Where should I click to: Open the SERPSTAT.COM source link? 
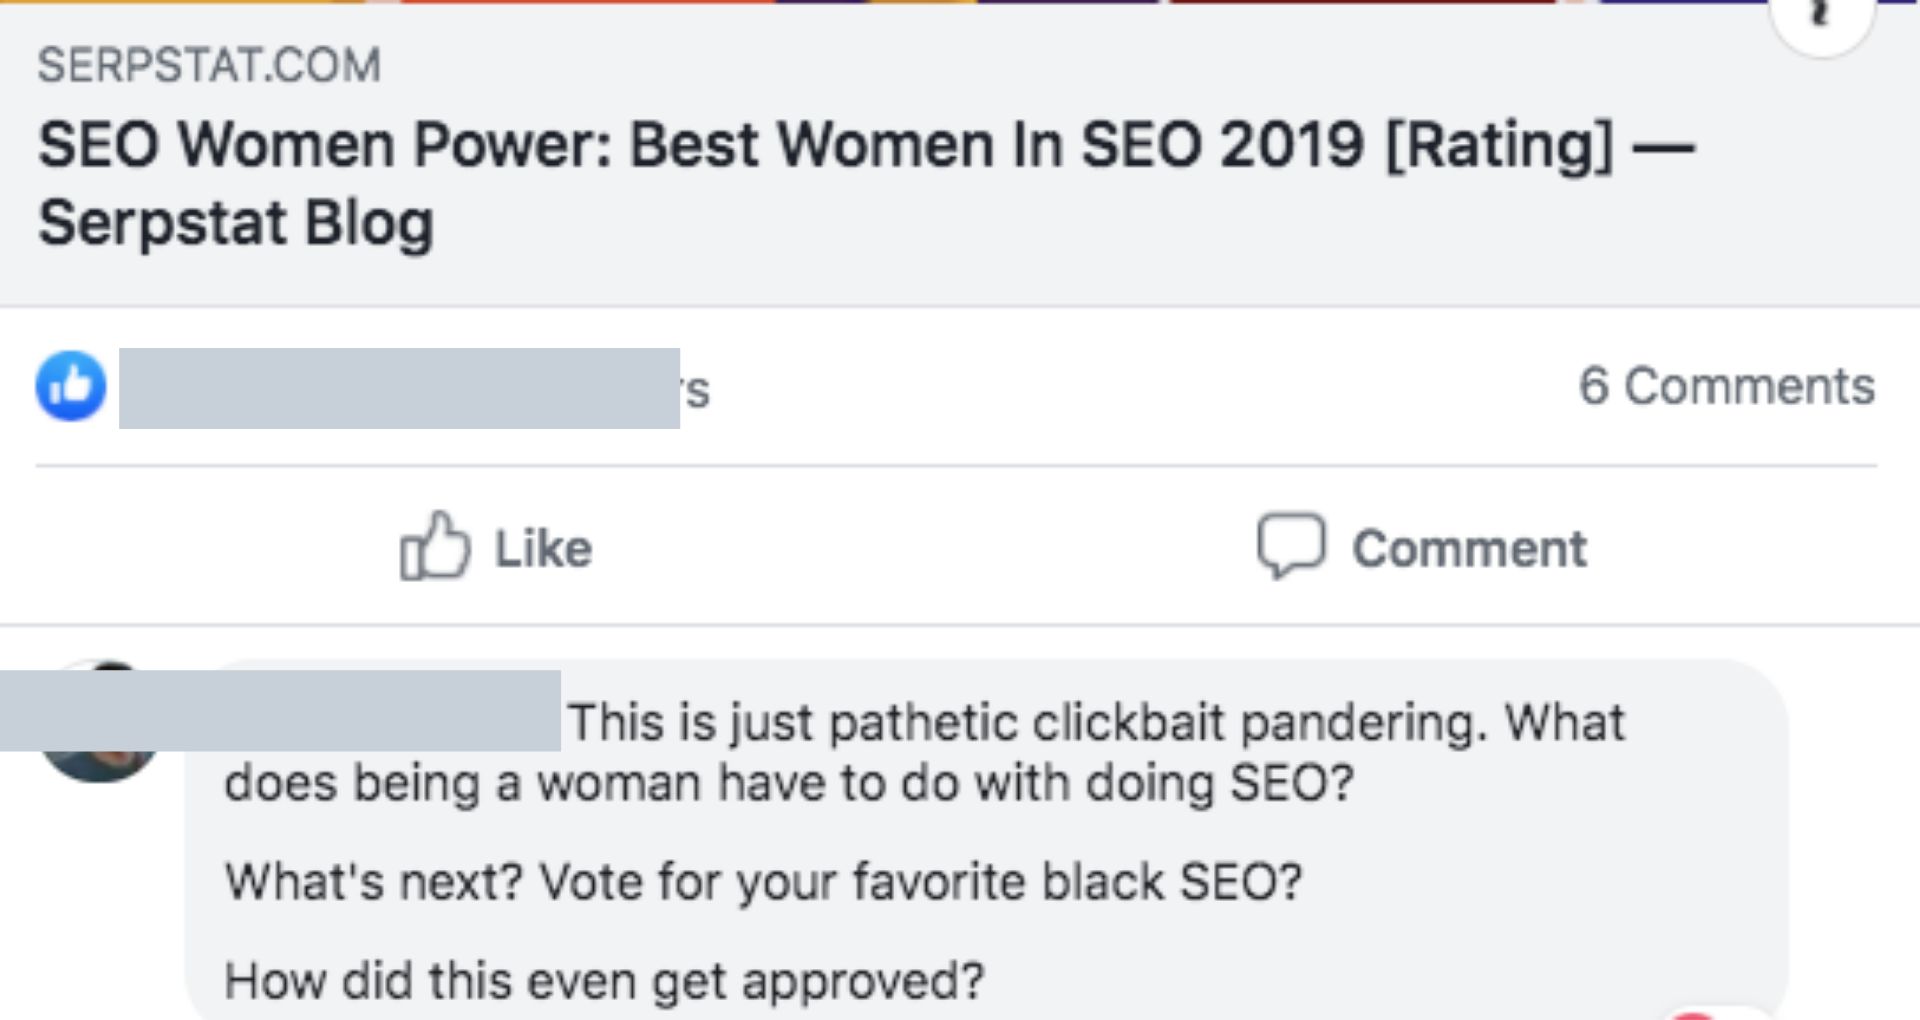(208, 65)
